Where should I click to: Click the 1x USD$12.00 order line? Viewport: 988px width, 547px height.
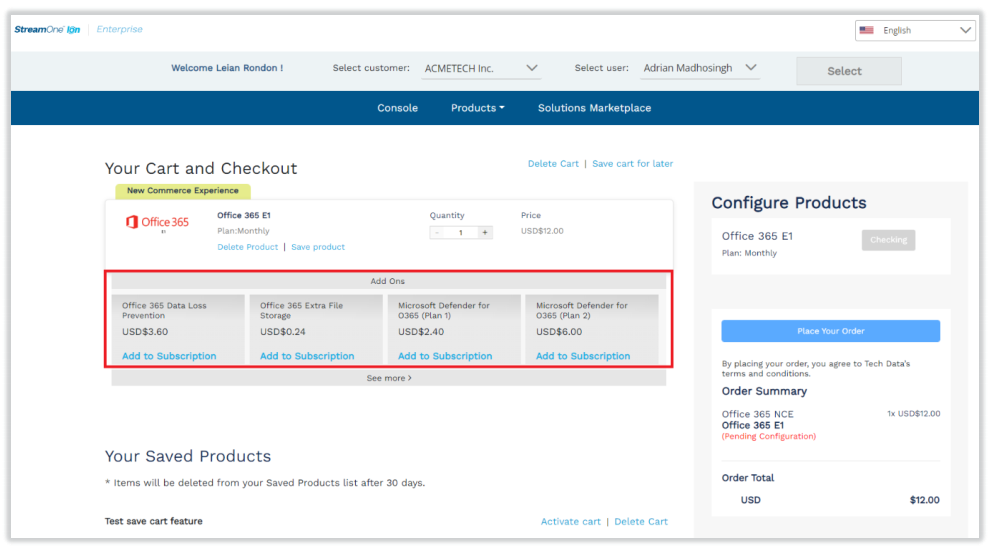914,414
